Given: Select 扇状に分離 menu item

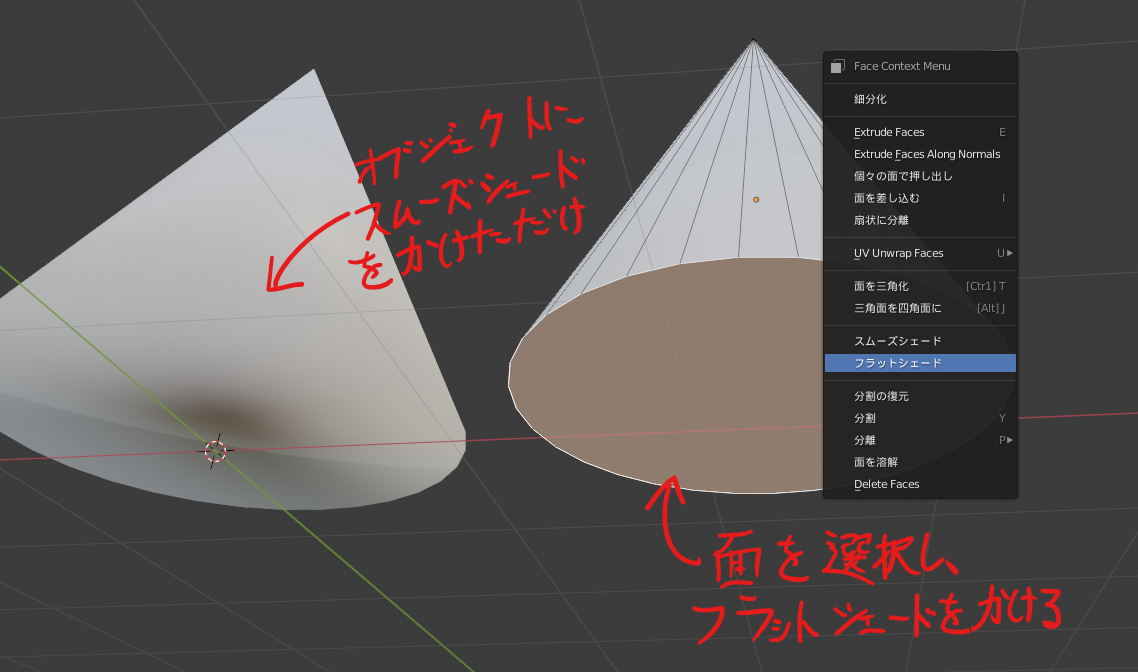Looking at the screenshot, I should (x=920, y=220).
